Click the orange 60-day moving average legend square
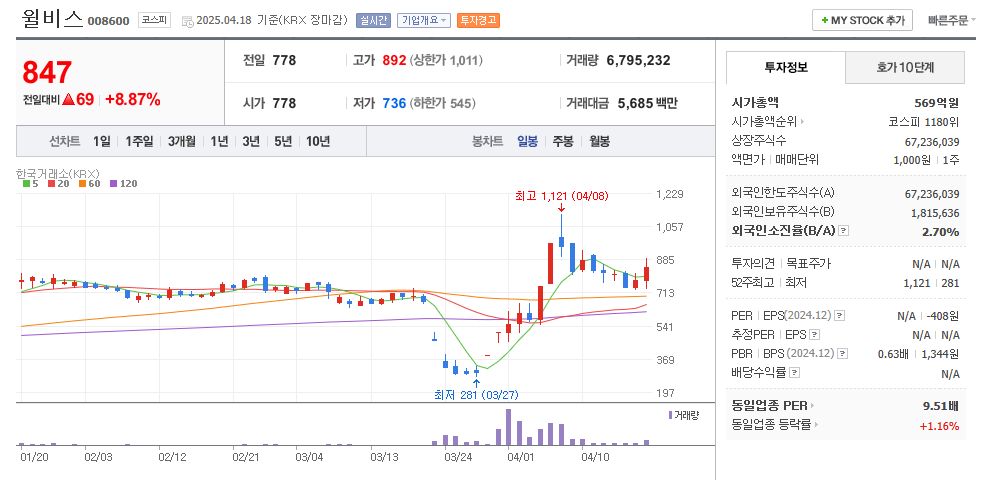This screenshot has height=480, width=984. click(82, 184)
